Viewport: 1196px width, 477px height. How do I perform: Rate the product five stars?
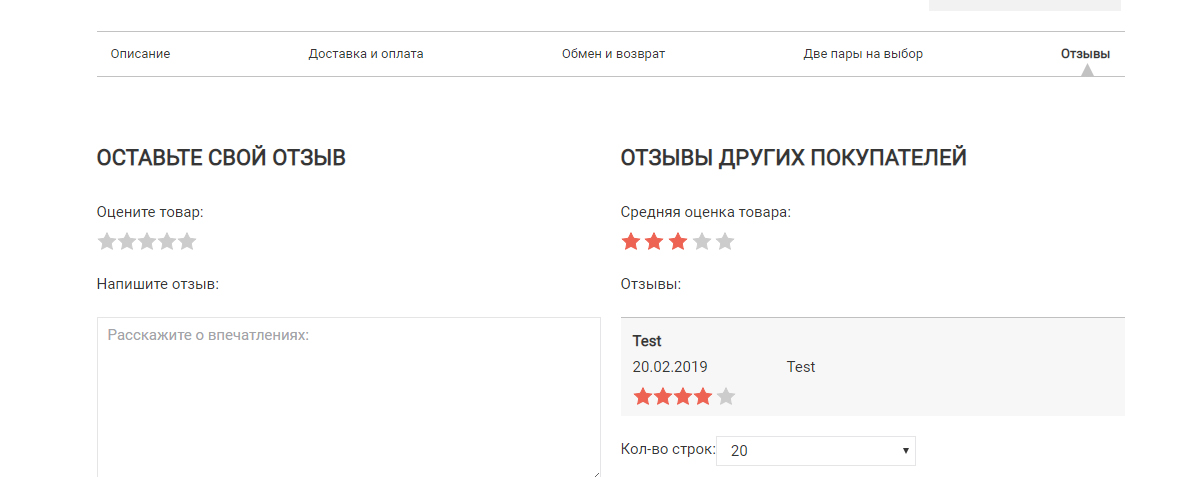coord(187,242)
